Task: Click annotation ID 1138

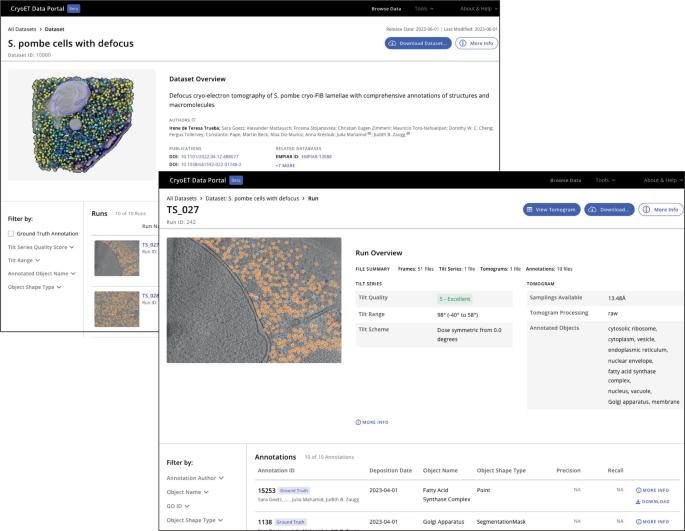Action: click(265, 522)
